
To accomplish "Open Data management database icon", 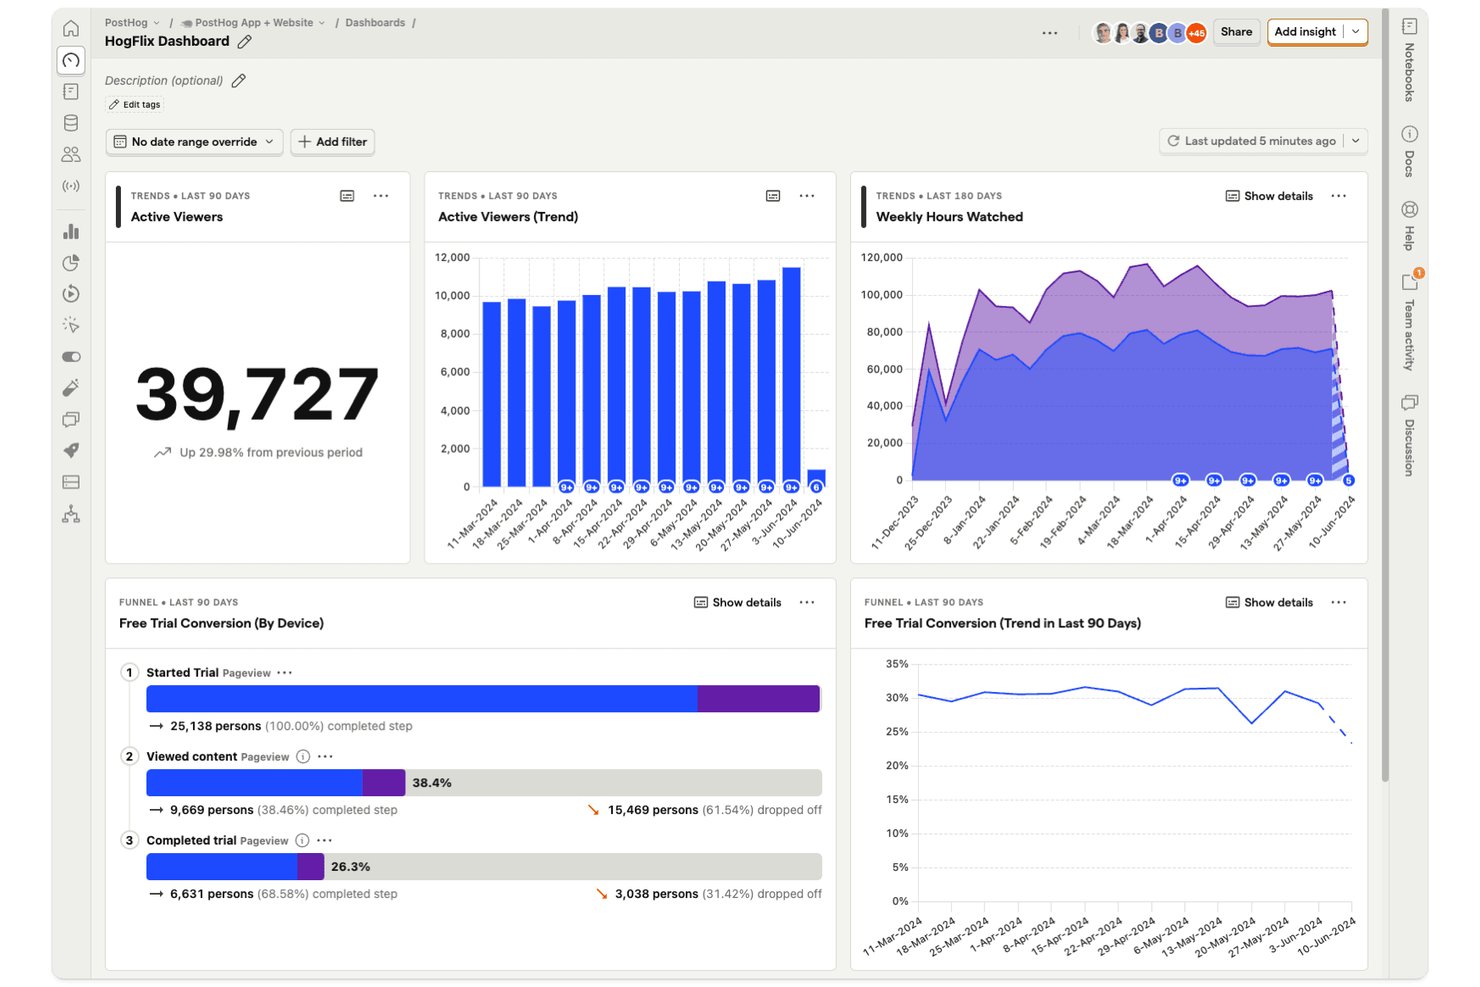I will point(71,123).
